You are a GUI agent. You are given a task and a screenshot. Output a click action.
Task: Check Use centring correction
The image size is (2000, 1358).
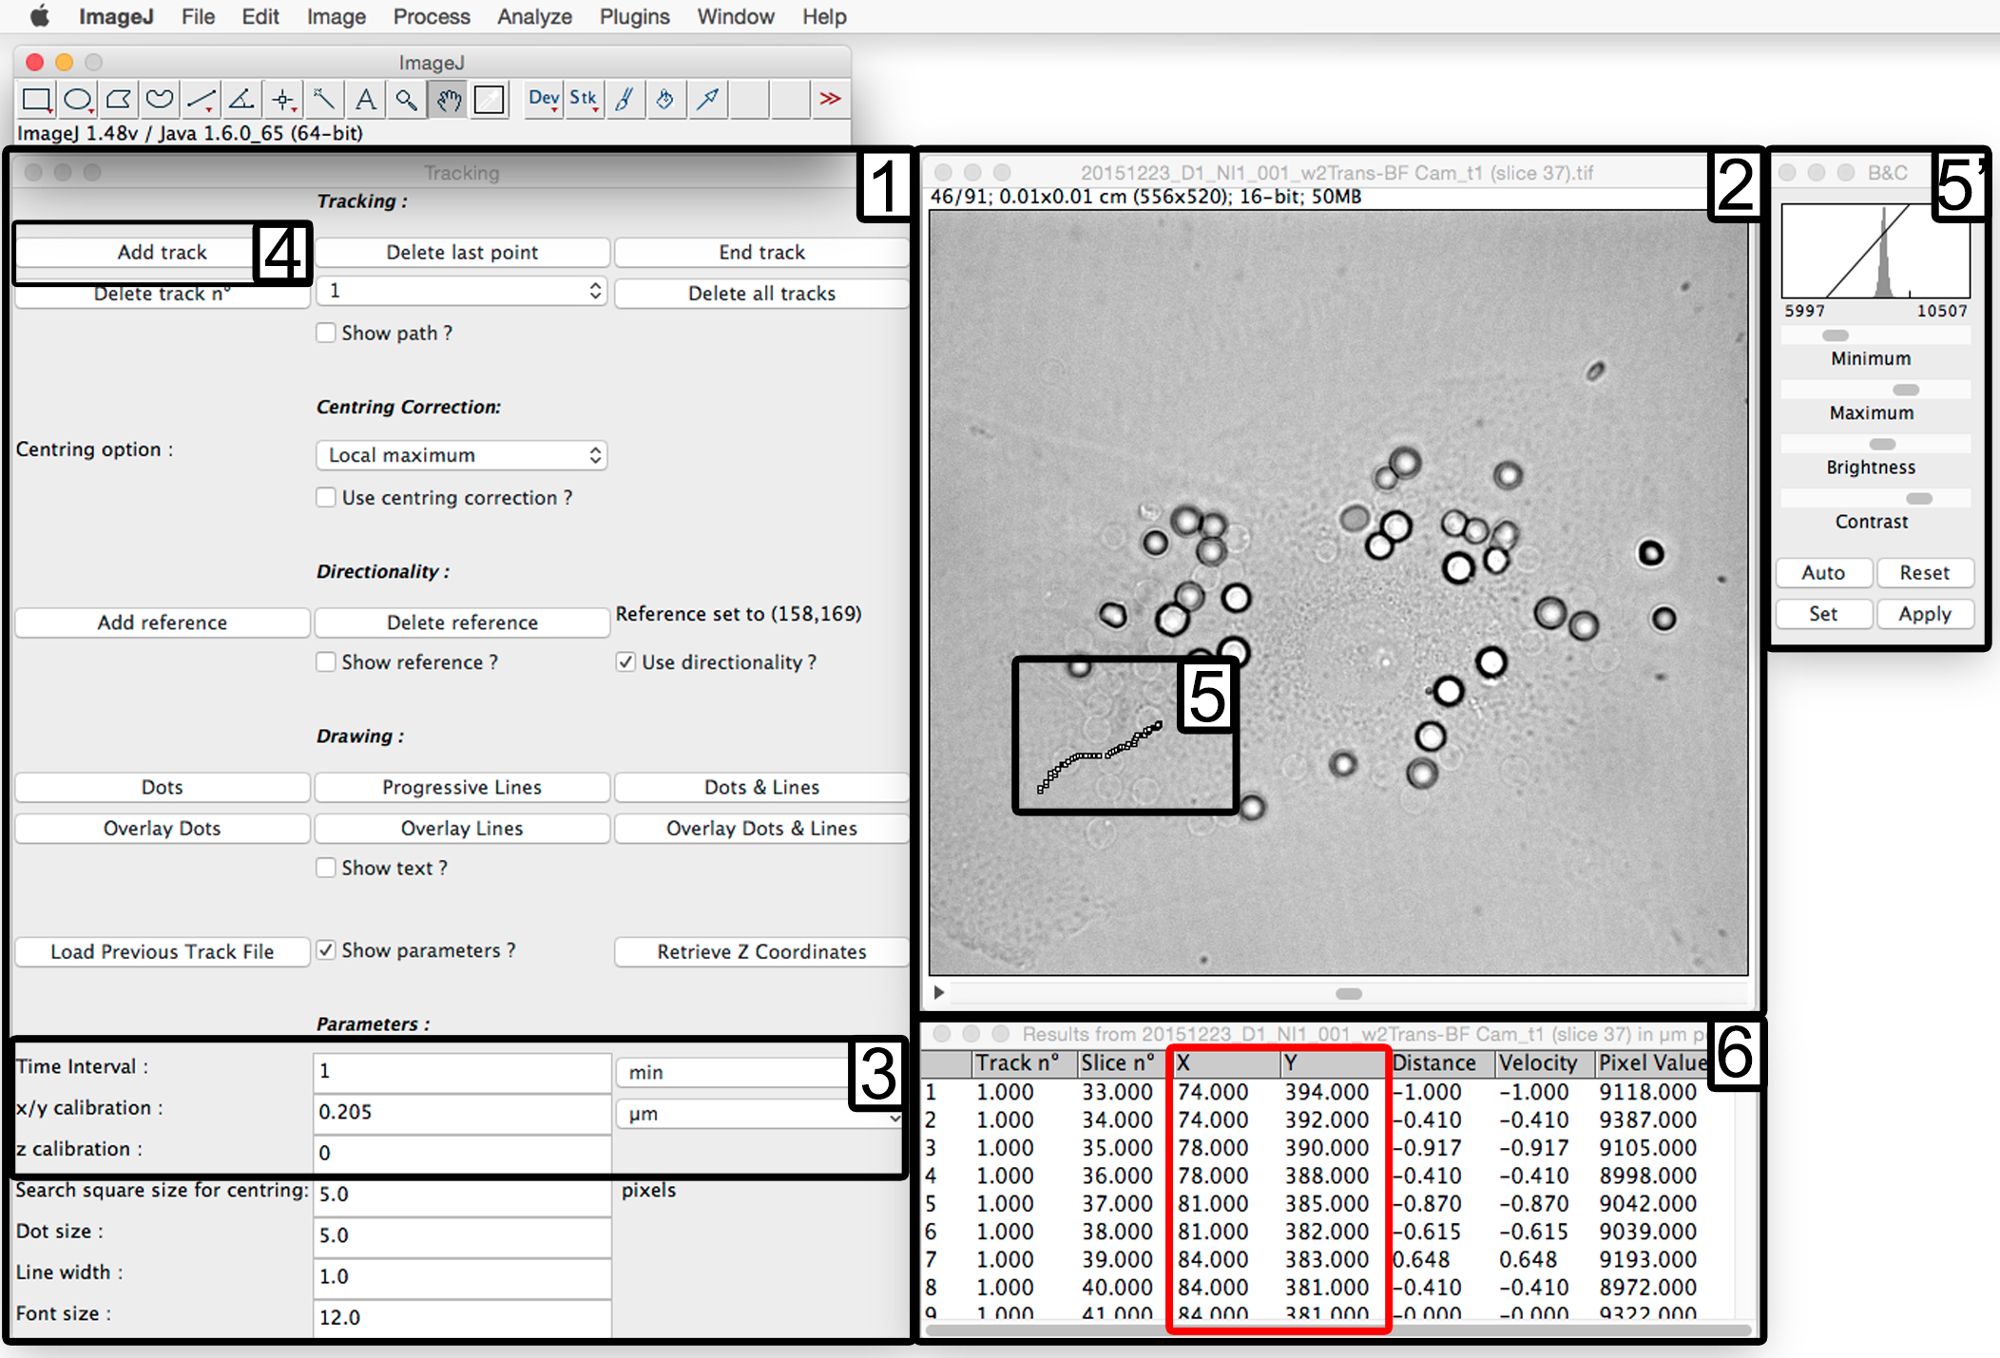coord(326,497)
